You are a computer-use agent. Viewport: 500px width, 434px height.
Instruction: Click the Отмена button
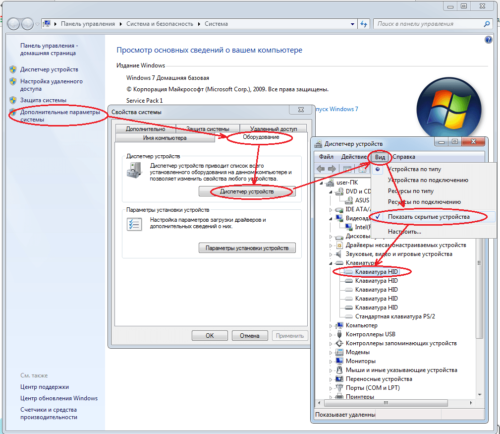[250, 336]
